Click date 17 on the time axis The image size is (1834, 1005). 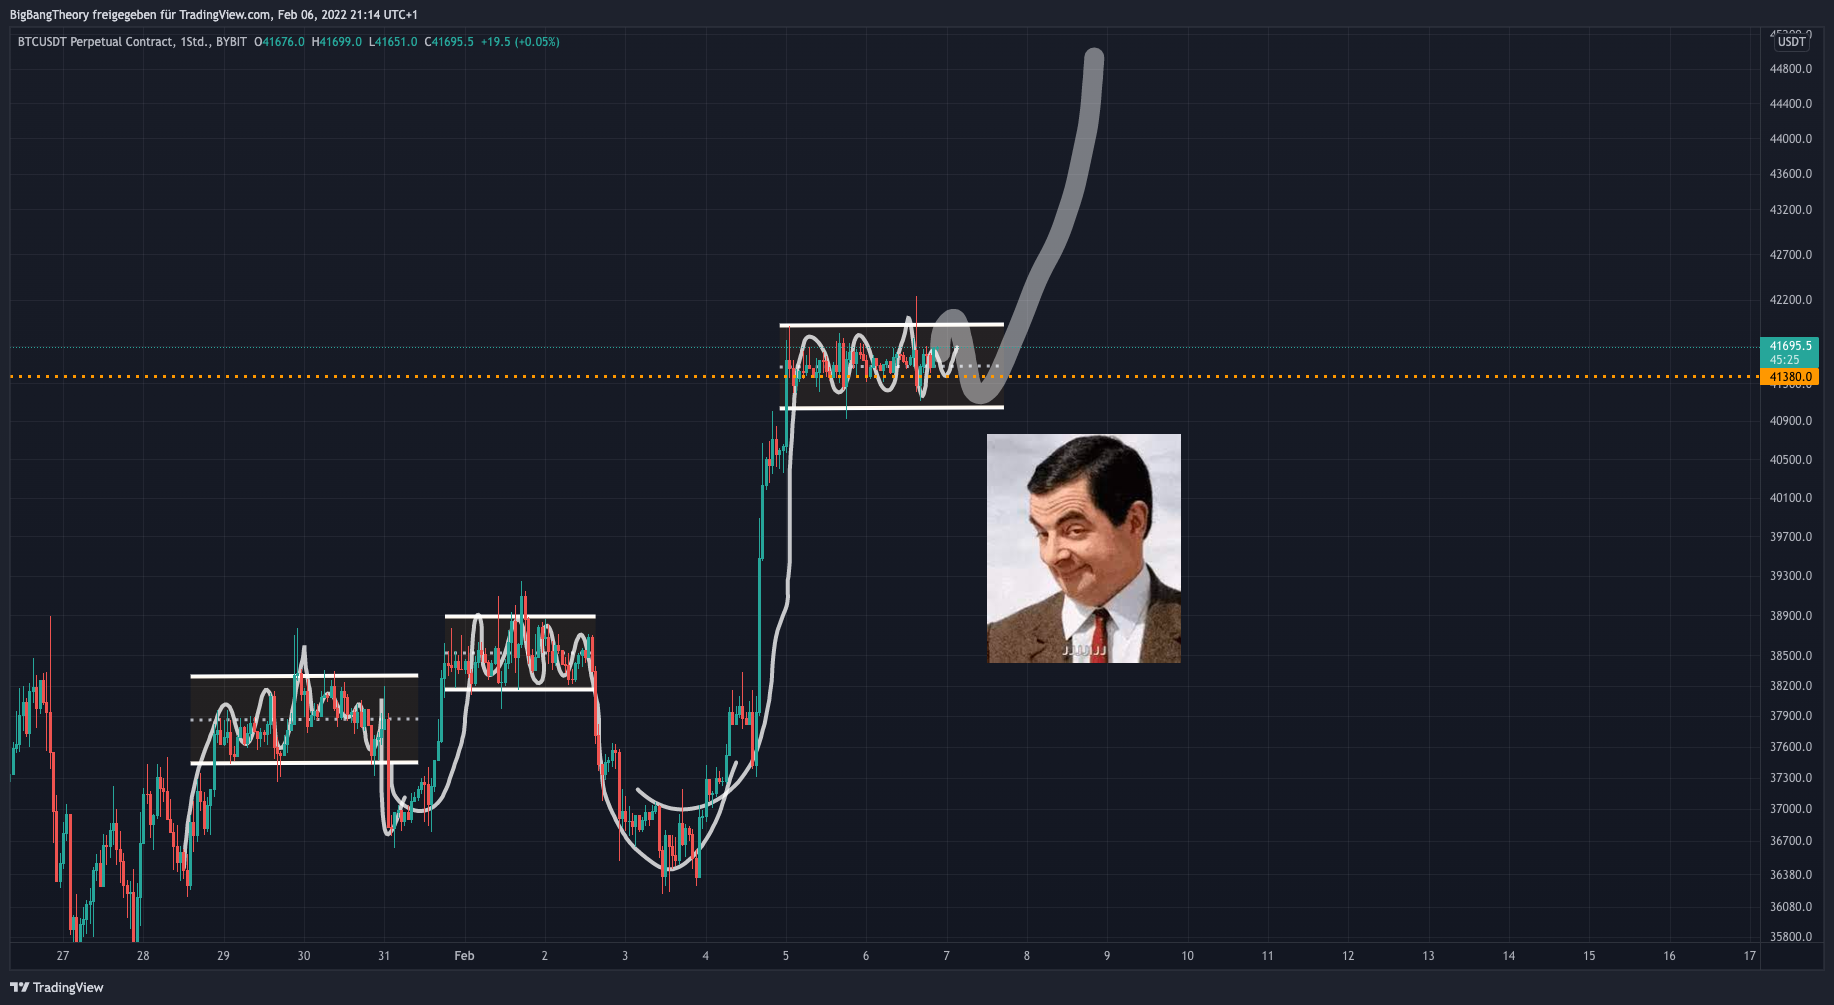click(x=1749, y=956)
